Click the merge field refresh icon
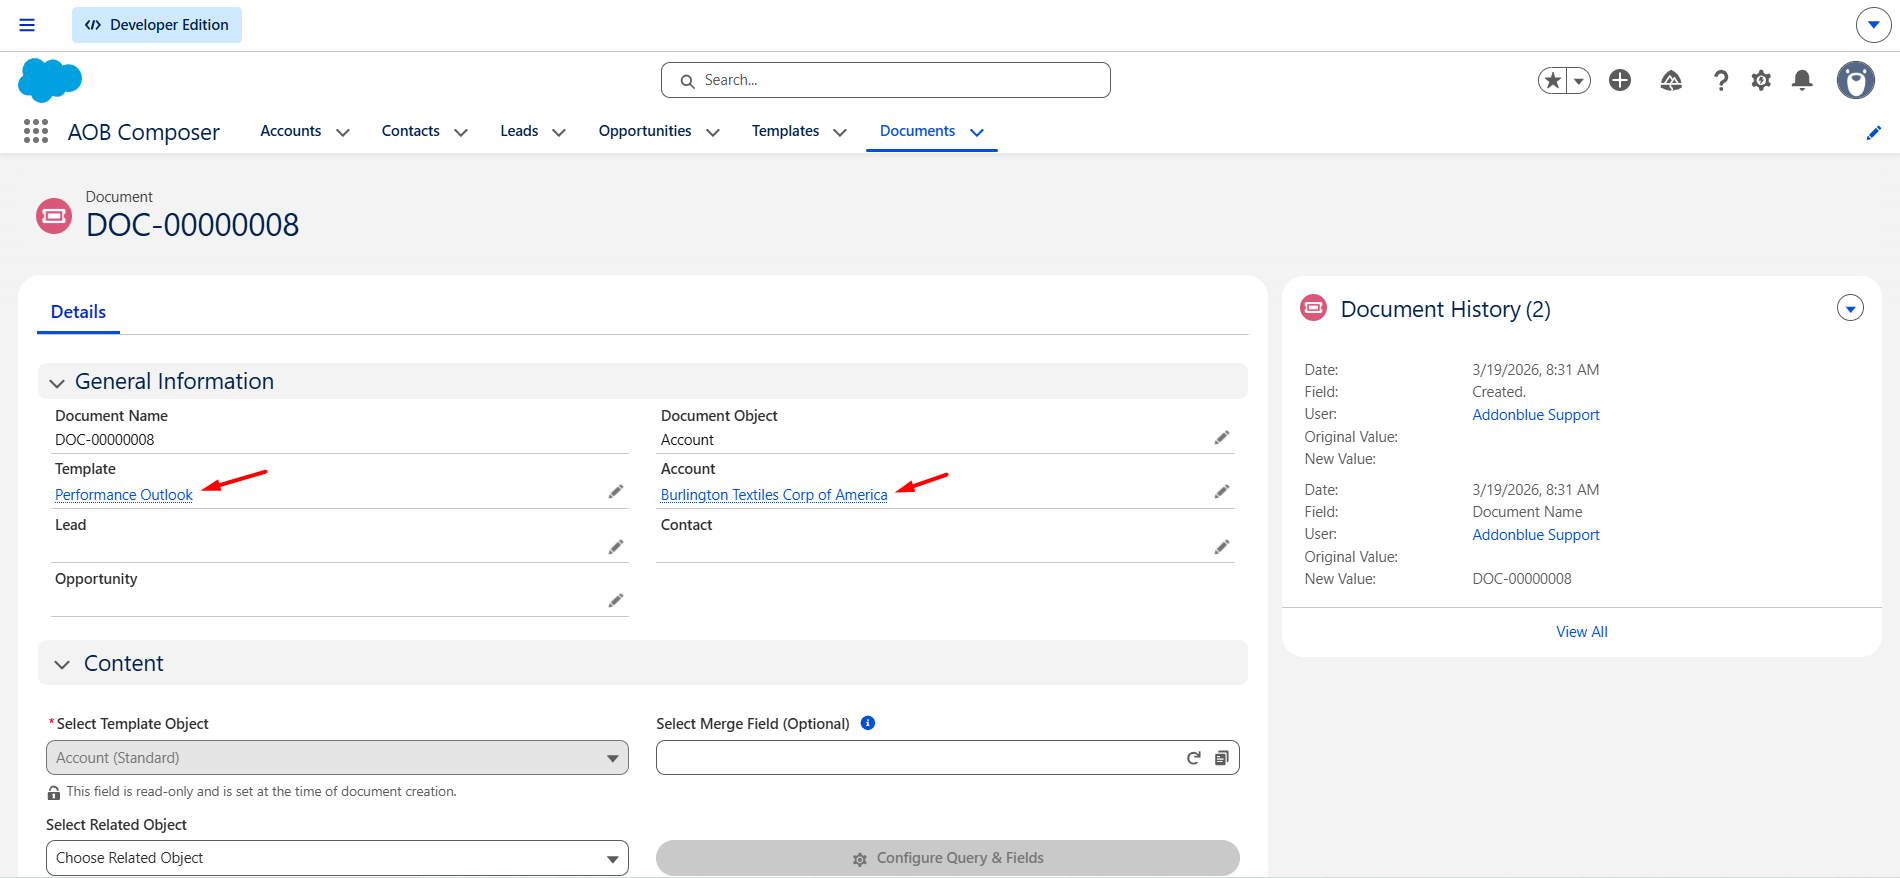The height and width of the screenshot is (878, 1900). (1193, 758)
